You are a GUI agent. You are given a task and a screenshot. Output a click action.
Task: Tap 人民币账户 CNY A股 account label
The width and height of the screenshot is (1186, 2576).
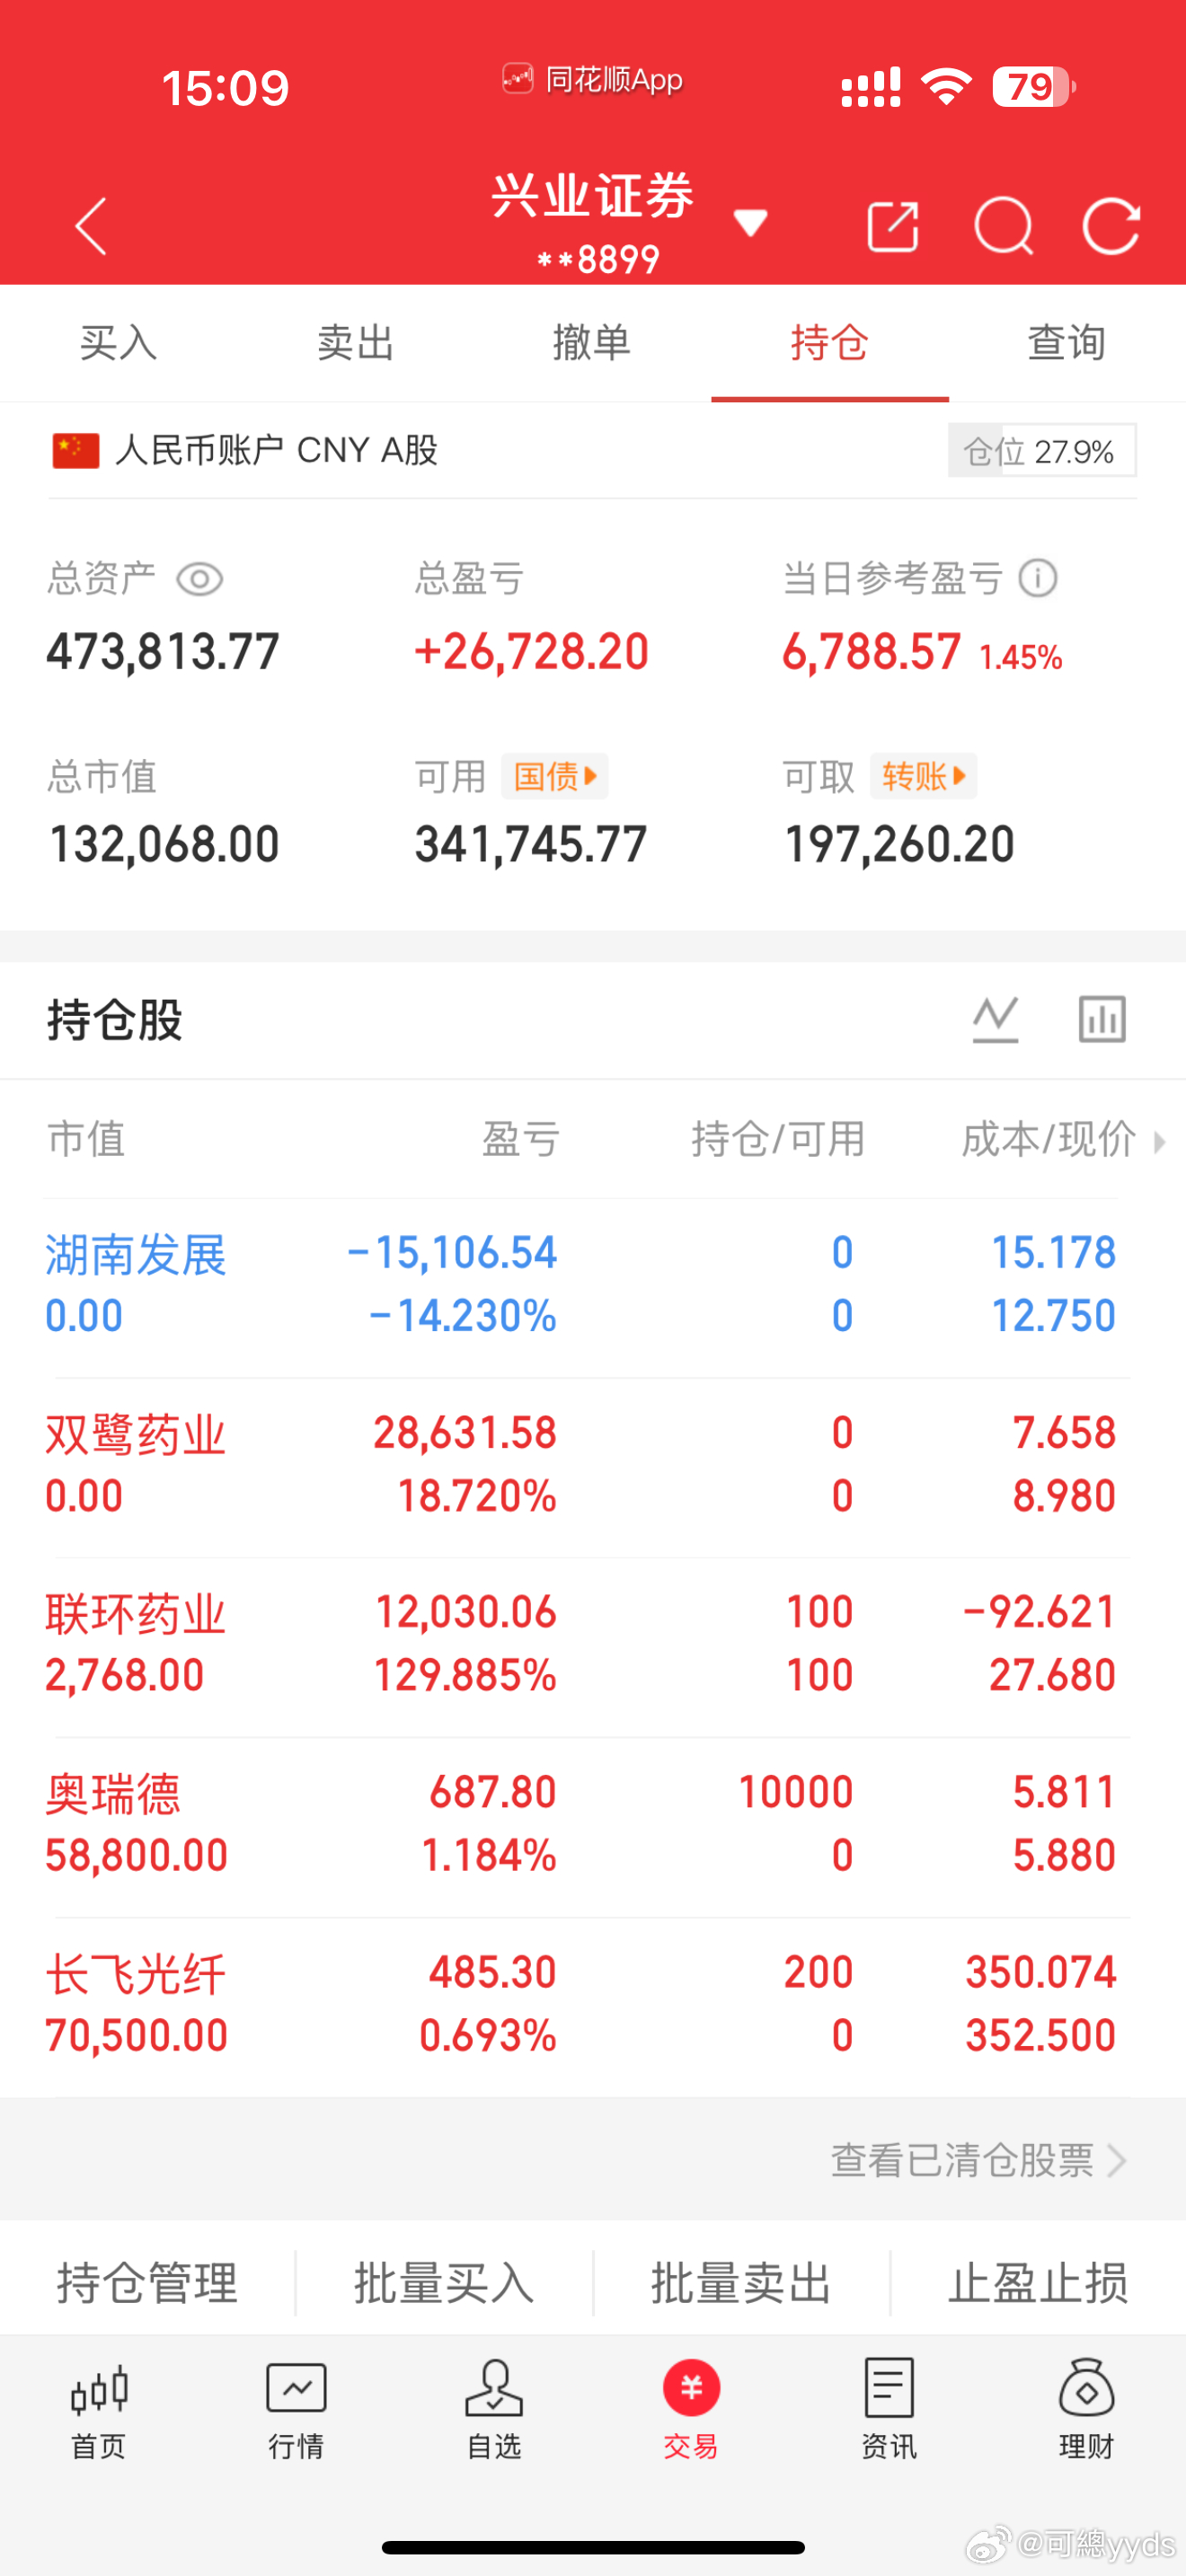(x=276, y=451)
